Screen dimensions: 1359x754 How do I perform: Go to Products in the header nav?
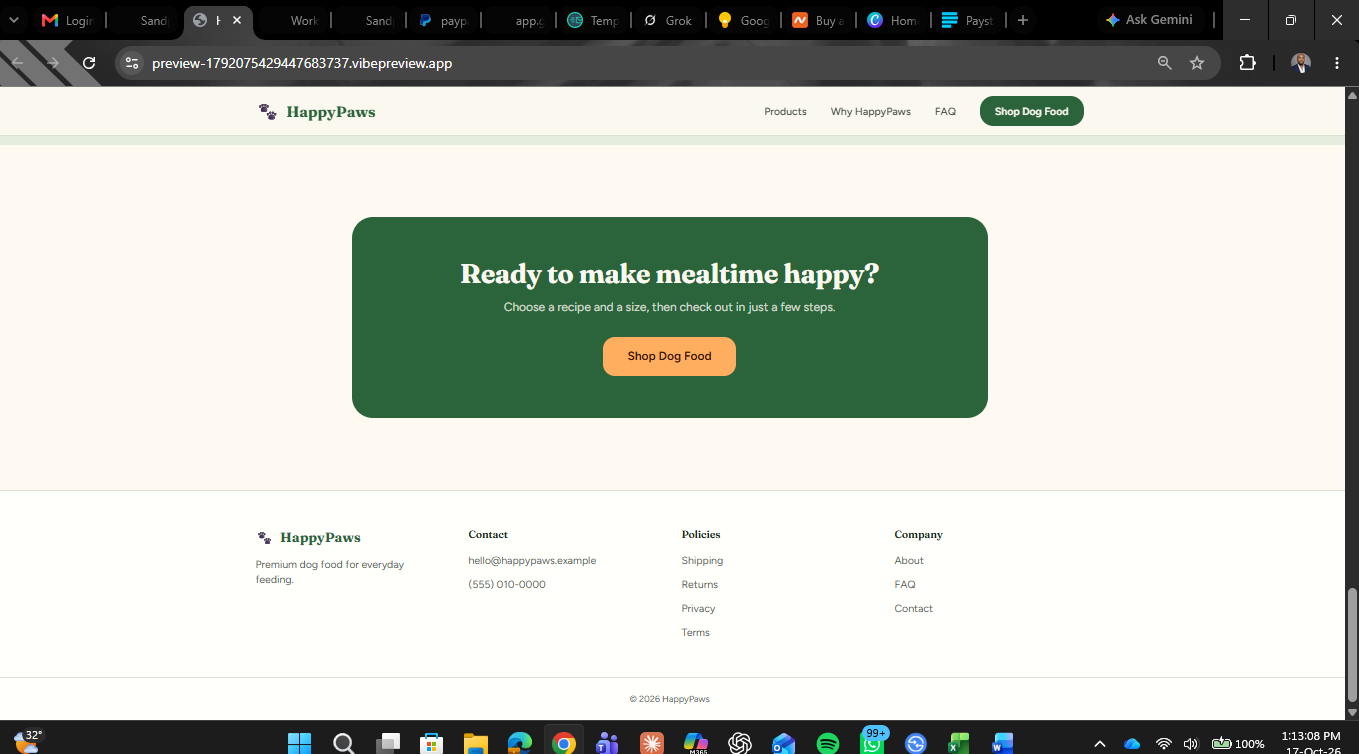pyautogui.click(x=785, y=112)
